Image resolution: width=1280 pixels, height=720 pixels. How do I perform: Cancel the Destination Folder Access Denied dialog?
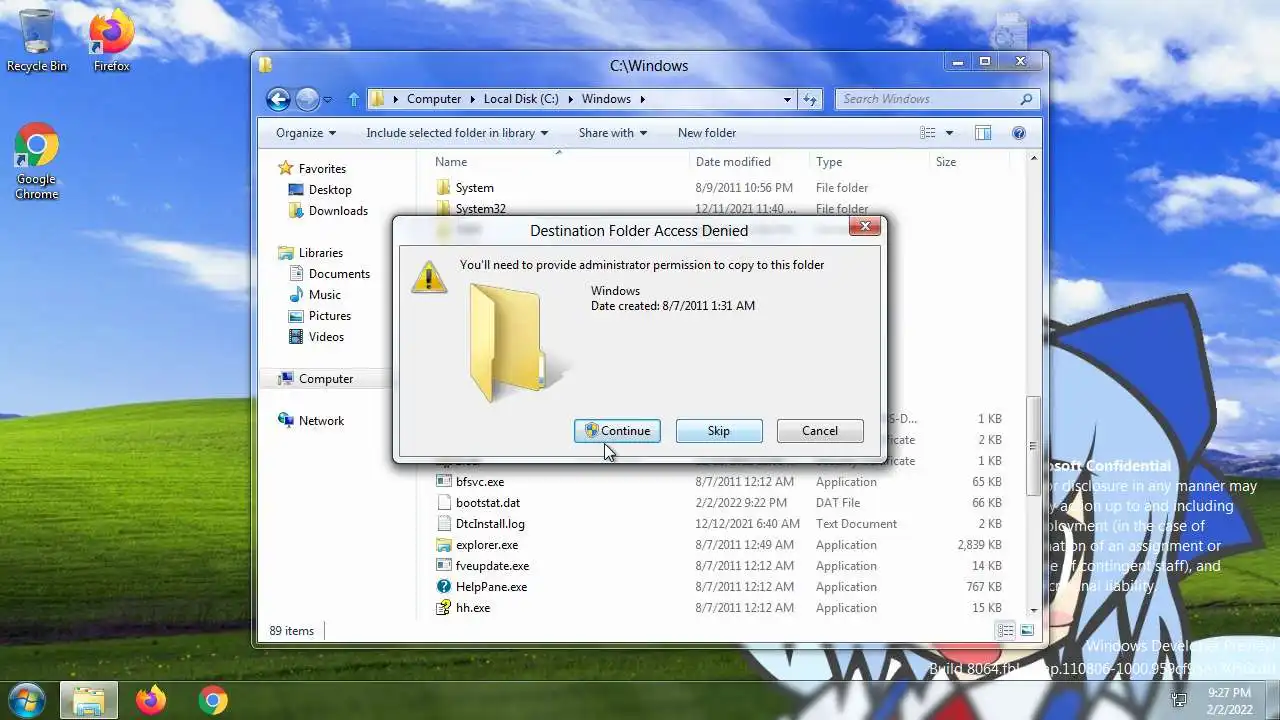point(820,431)
